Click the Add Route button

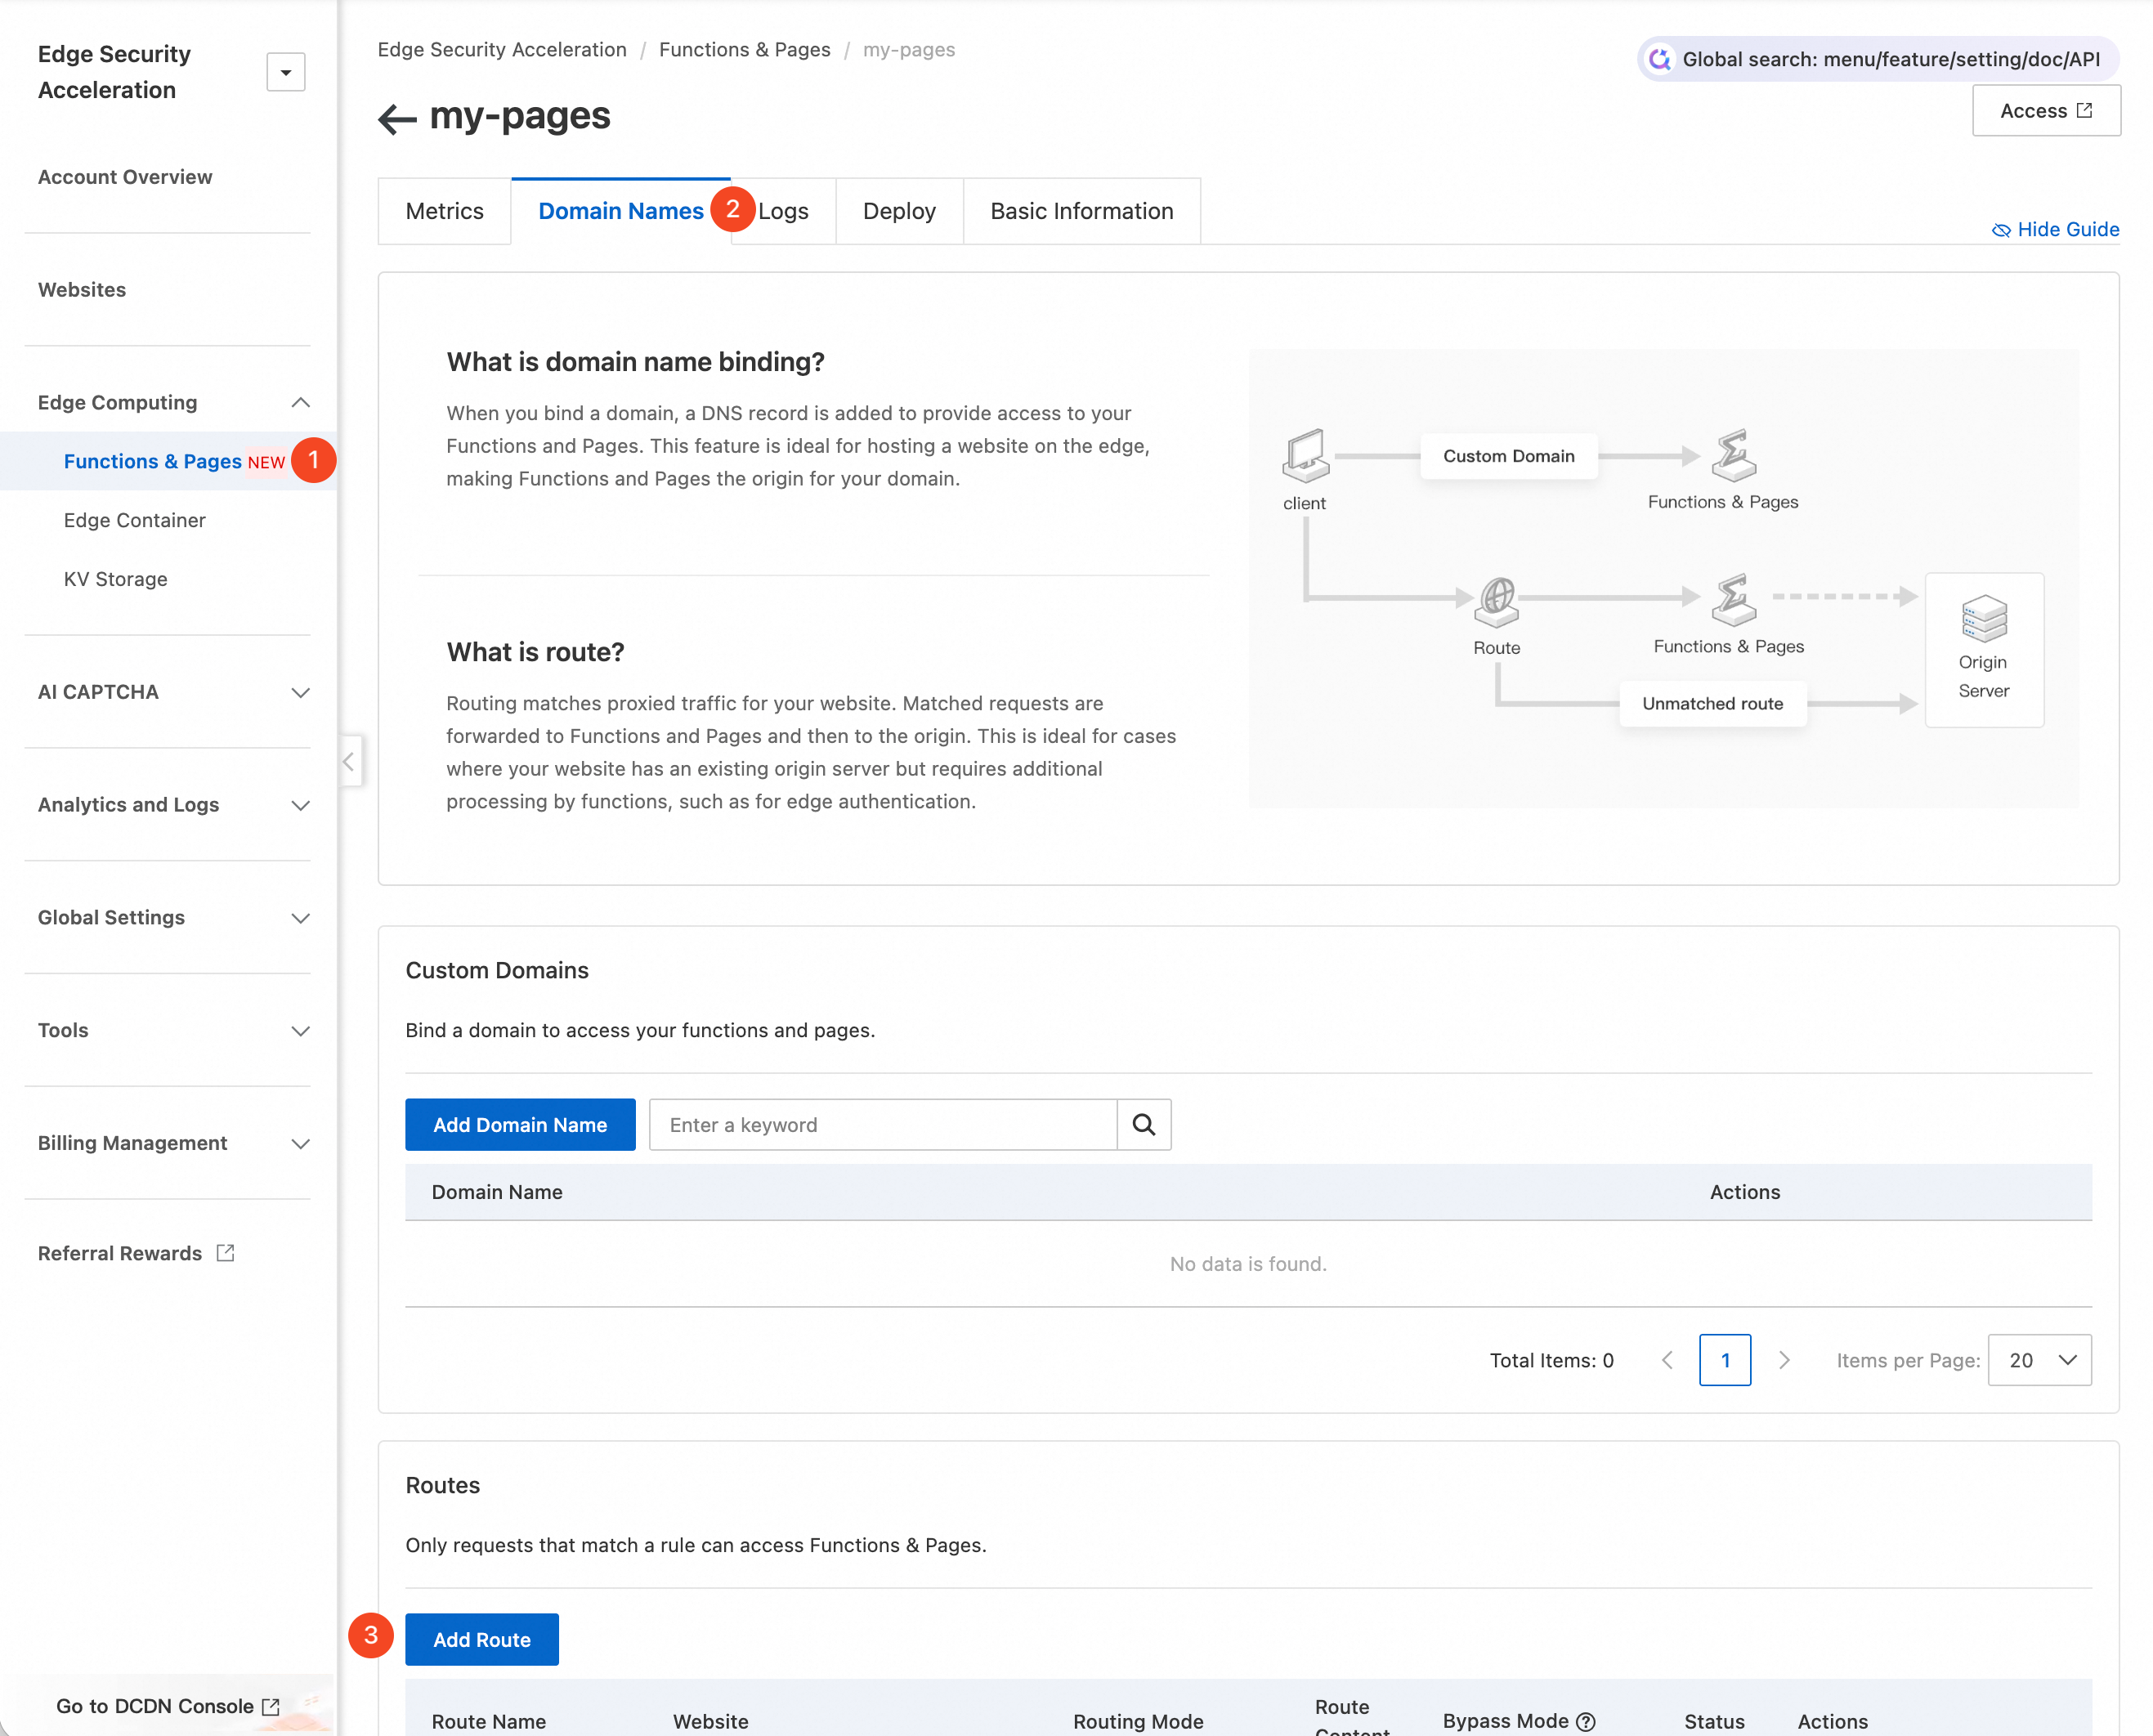click(x=481, y=1640)
